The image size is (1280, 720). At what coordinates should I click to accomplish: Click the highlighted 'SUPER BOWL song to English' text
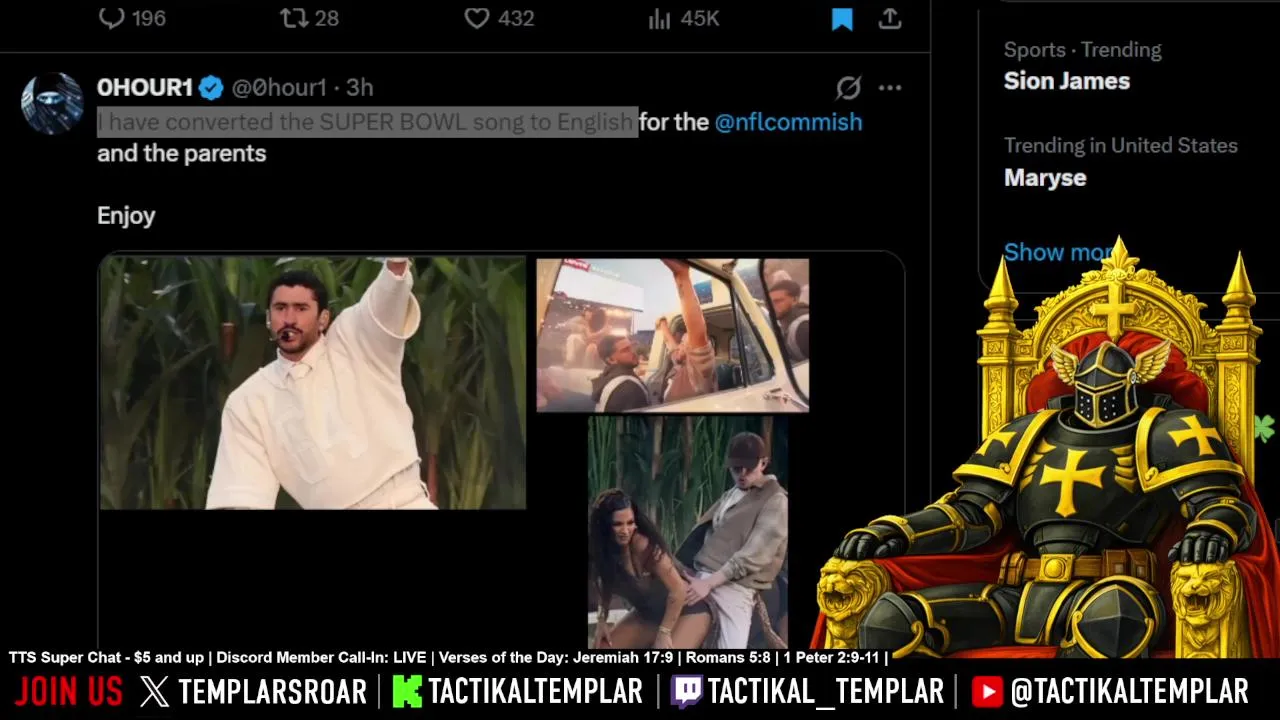point(476,122)
